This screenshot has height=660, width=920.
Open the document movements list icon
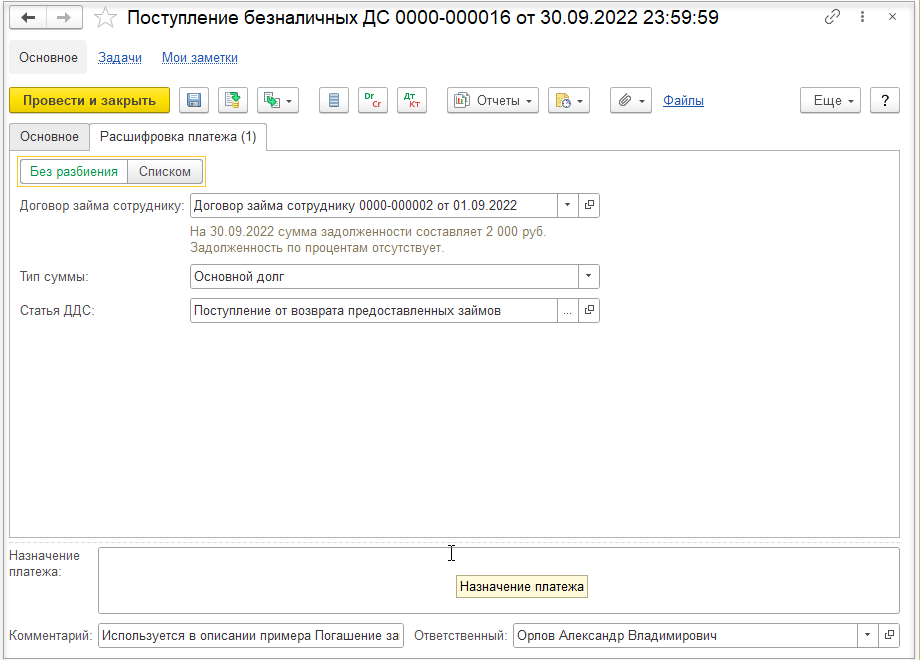point(334,100)
